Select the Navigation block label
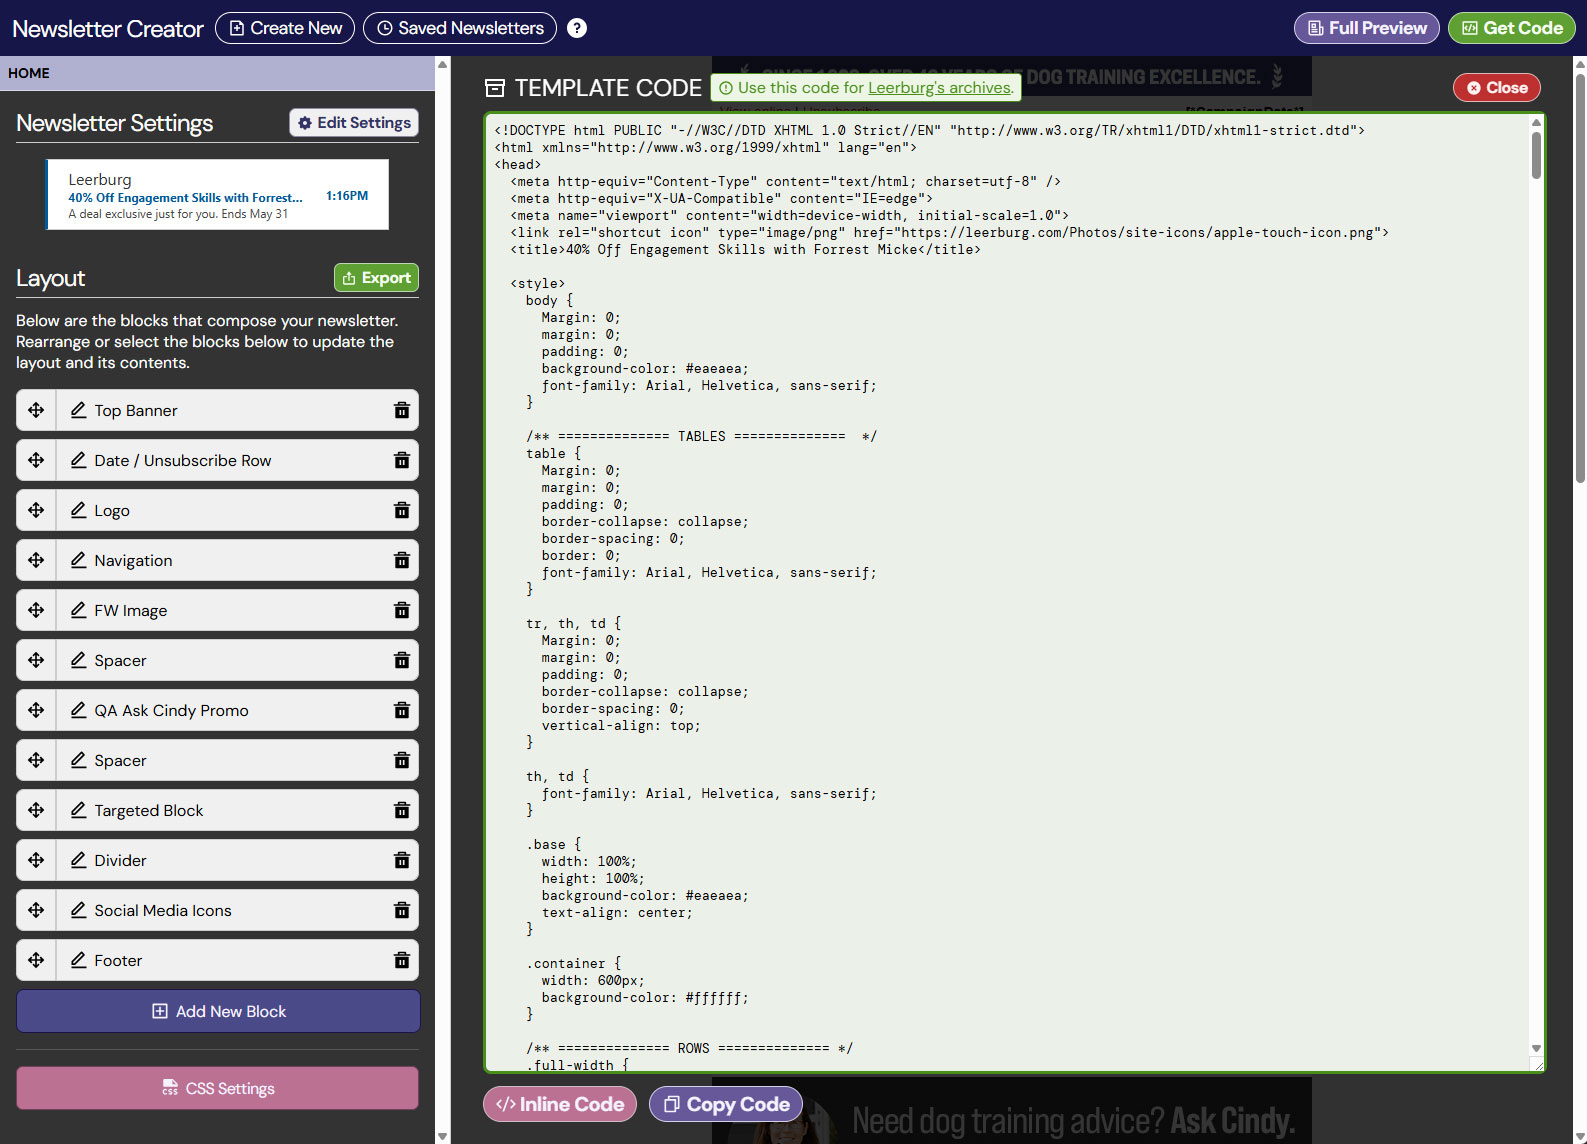 (133, 560)
